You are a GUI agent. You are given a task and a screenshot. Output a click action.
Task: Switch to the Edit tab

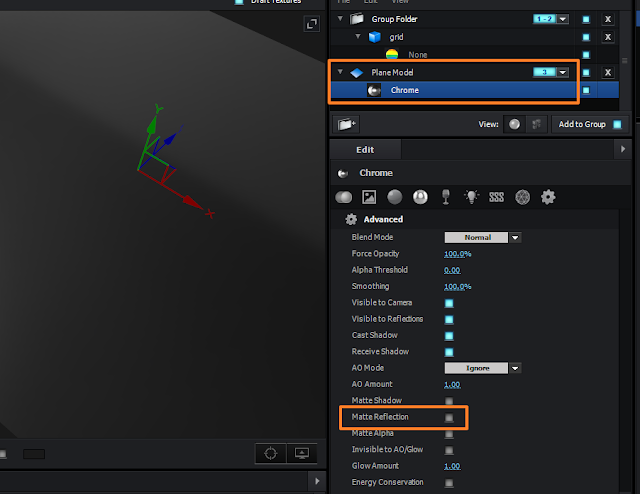(x=365, y=150)
